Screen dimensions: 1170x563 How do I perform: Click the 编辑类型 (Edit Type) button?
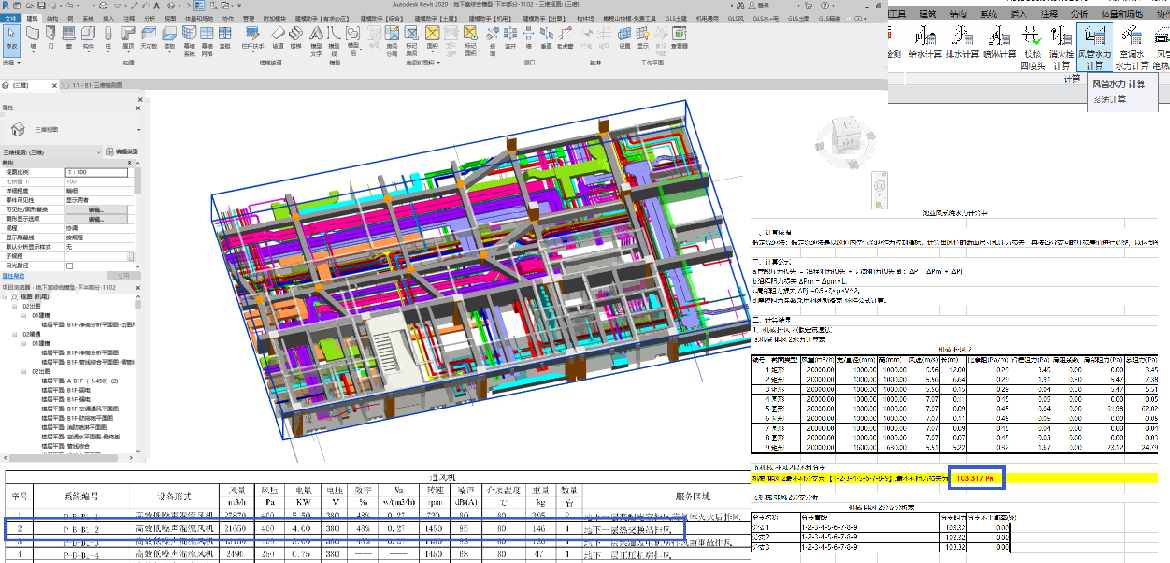click(122, 151)
